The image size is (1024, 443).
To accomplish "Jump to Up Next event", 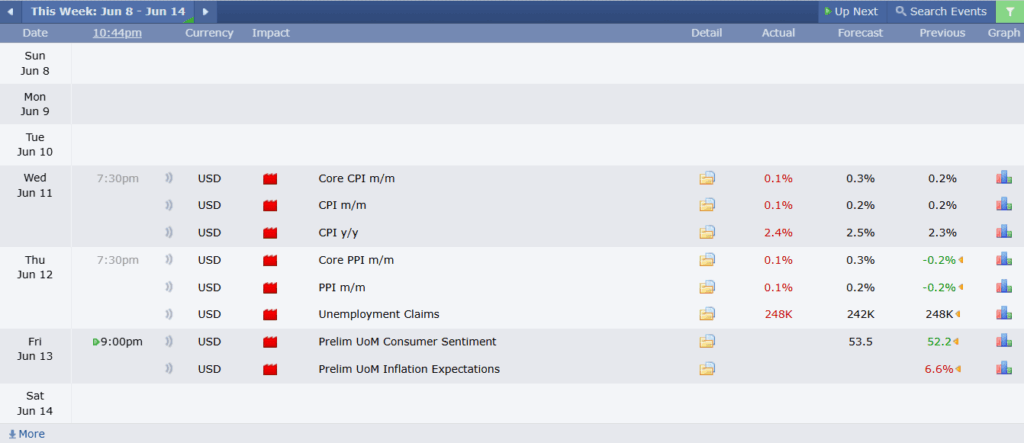I will [850, 12].
